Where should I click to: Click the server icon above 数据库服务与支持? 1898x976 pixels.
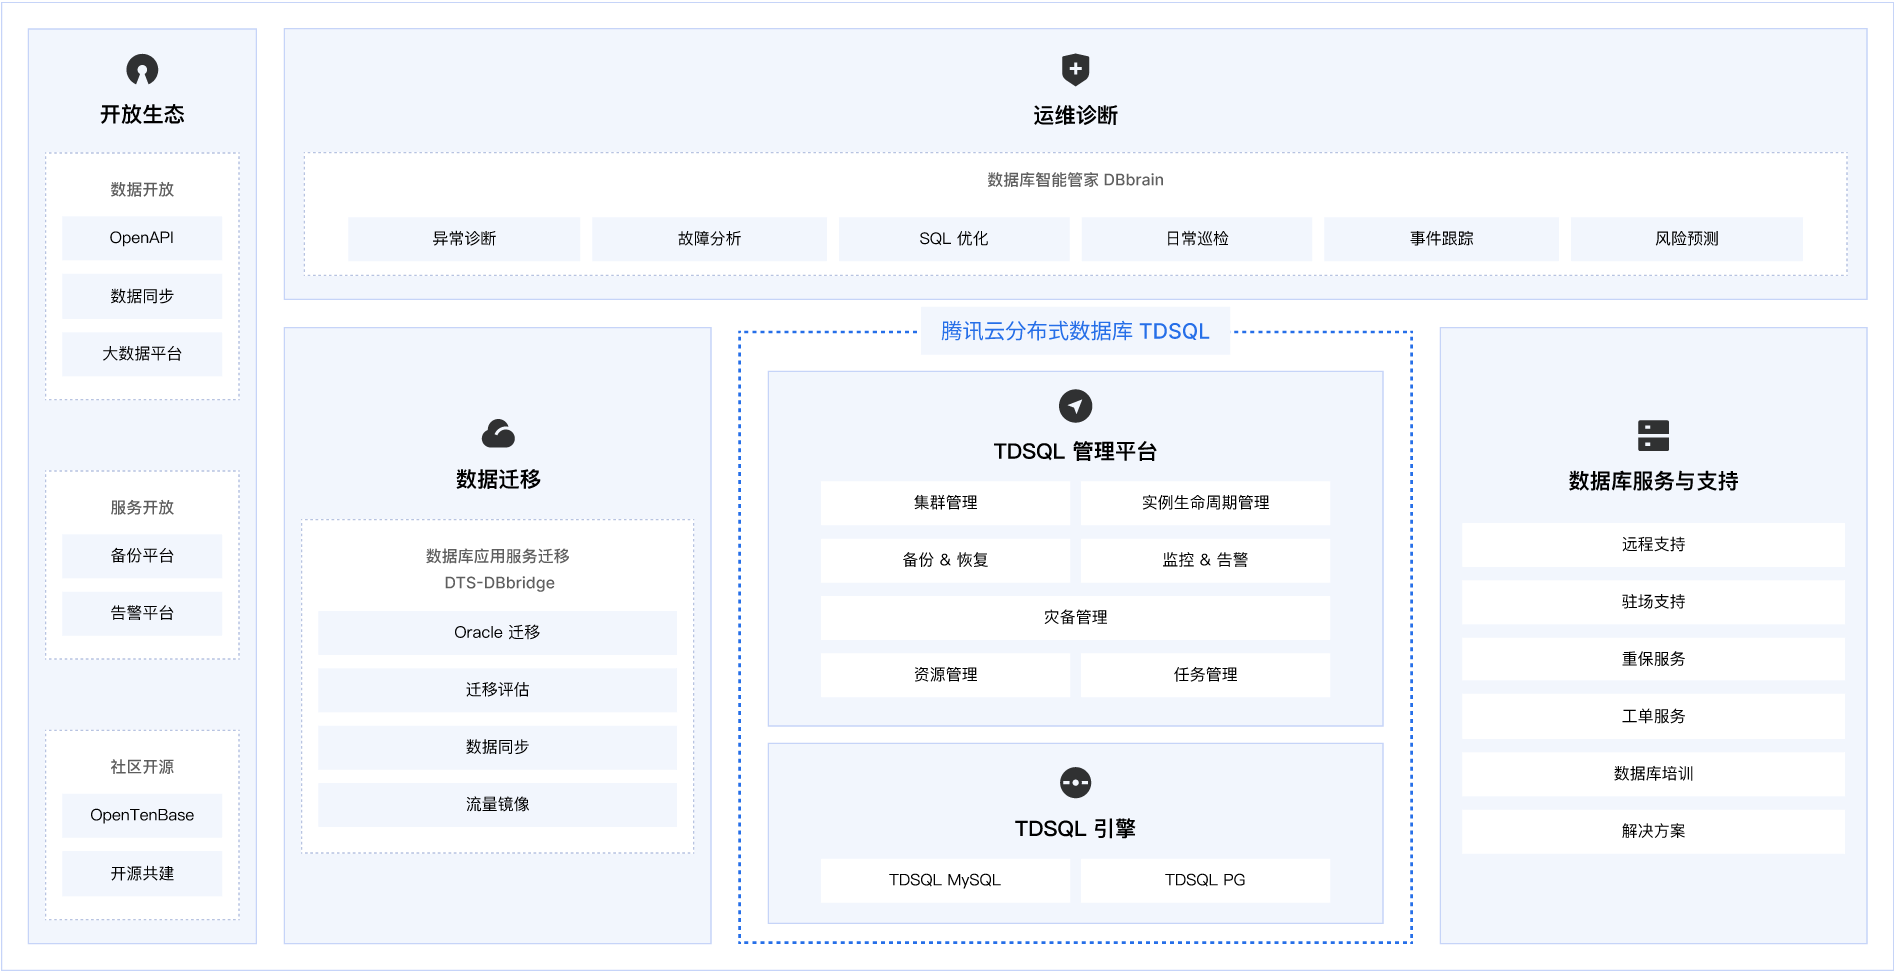pos(1653,436)
